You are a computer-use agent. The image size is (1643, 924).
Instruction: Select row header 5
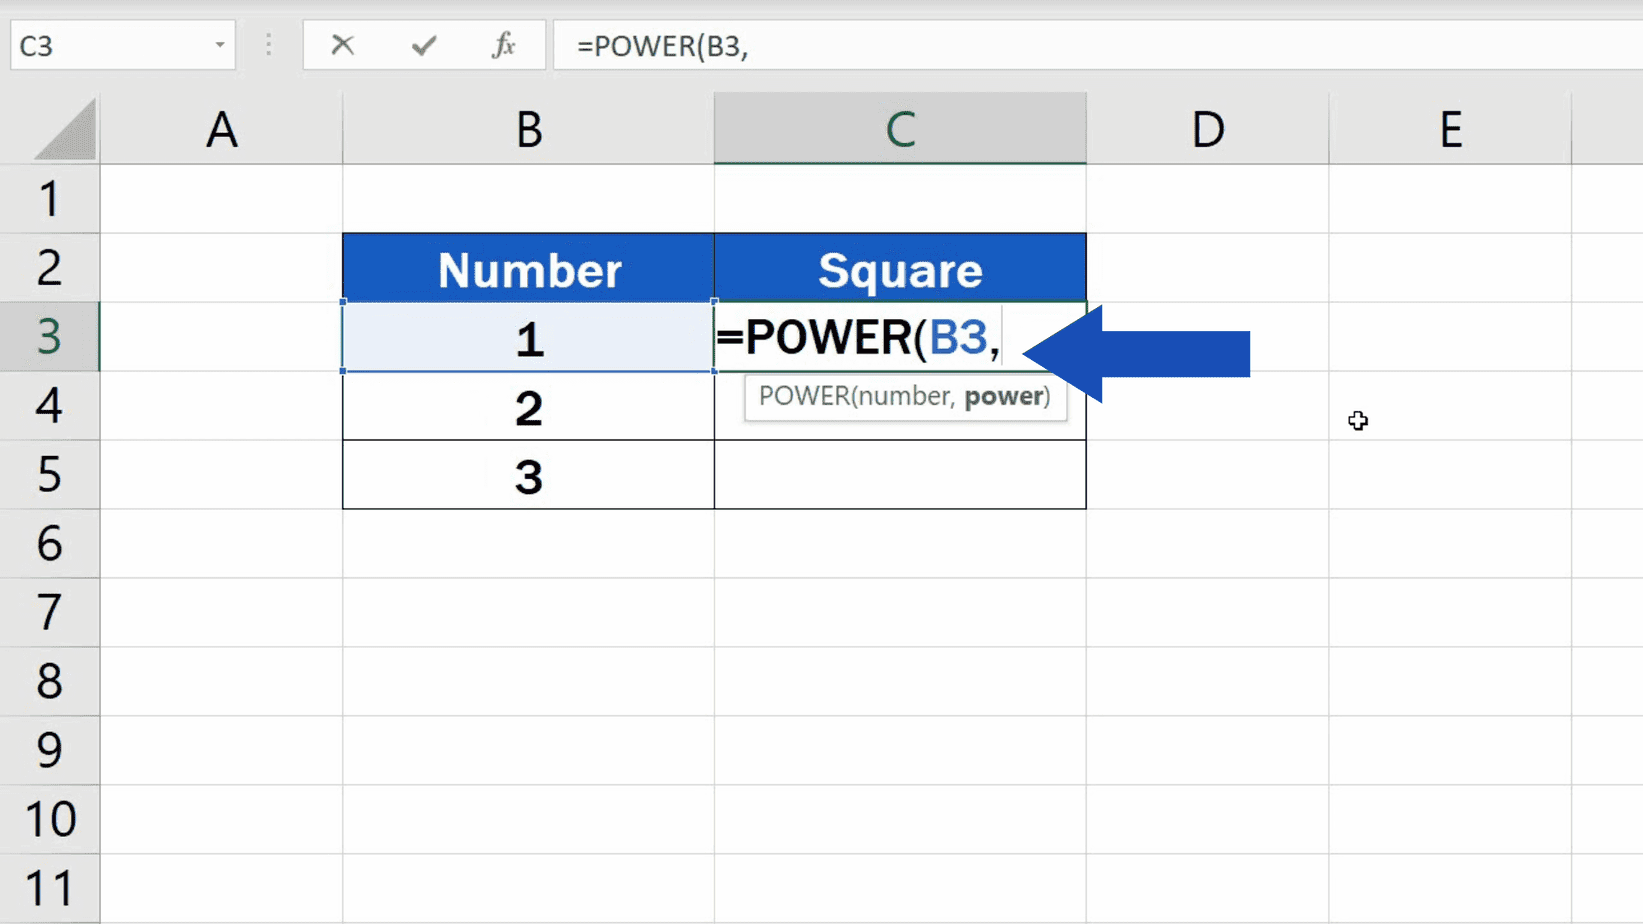[x=50, y=476]
